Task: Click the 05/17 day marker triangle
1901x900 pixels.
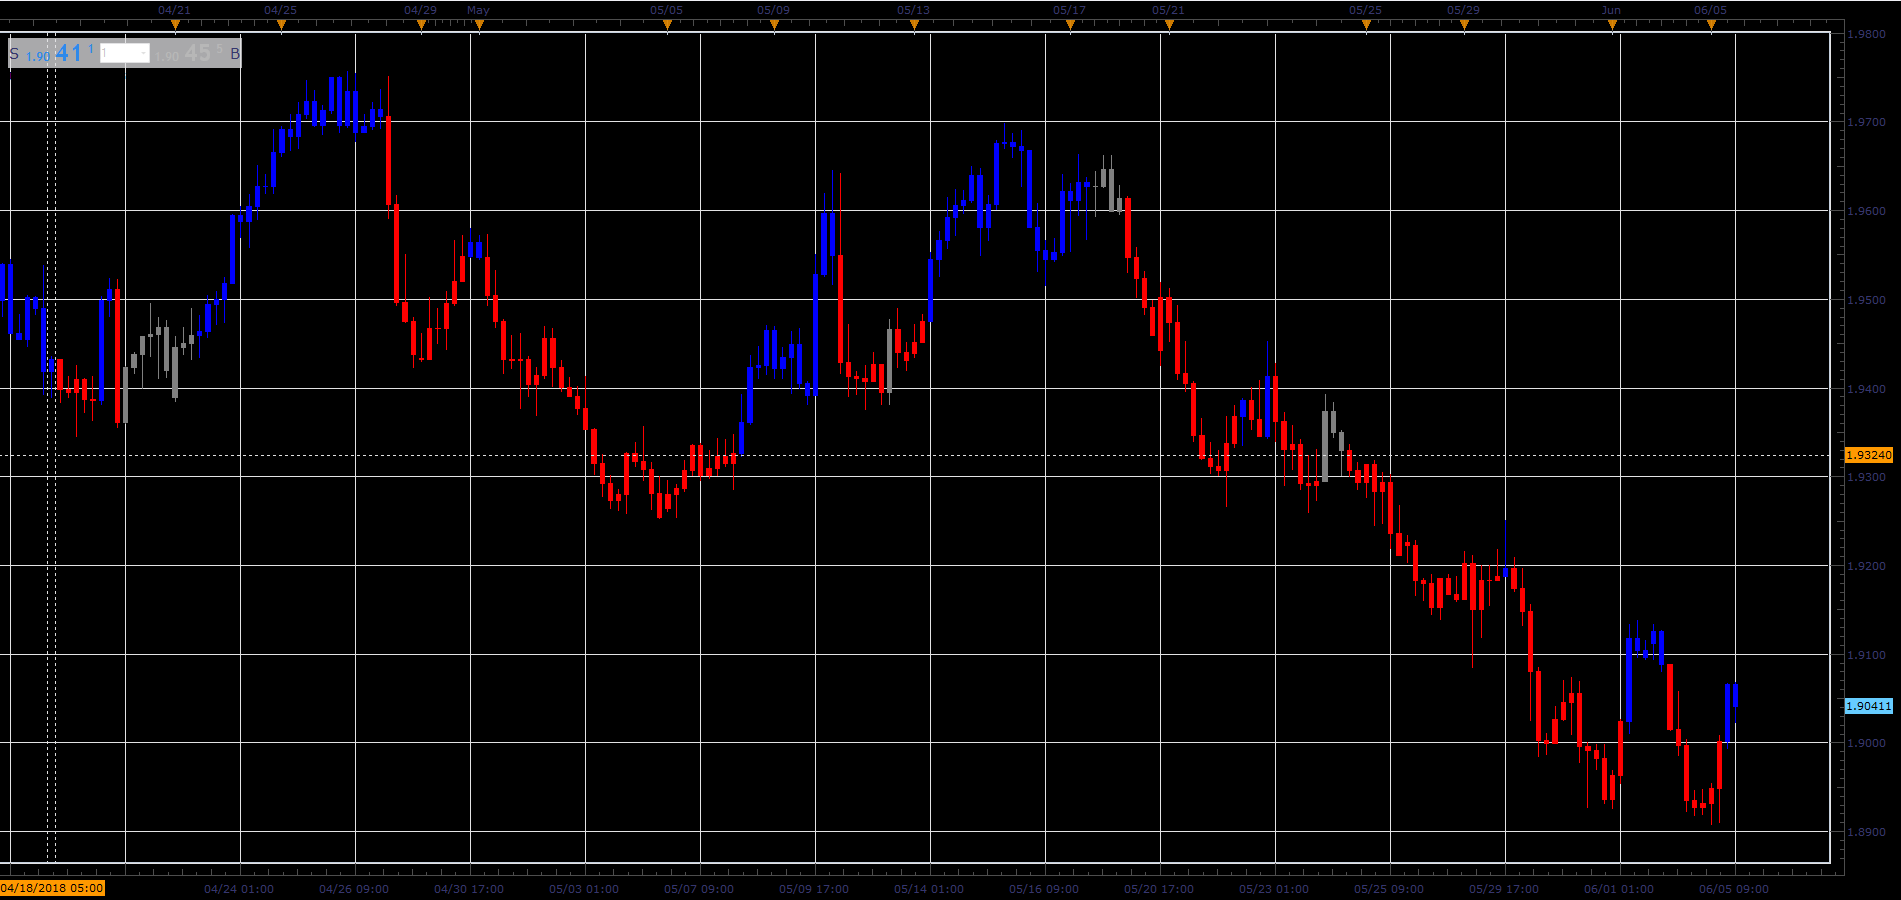Action: [x=1070, y=26]
